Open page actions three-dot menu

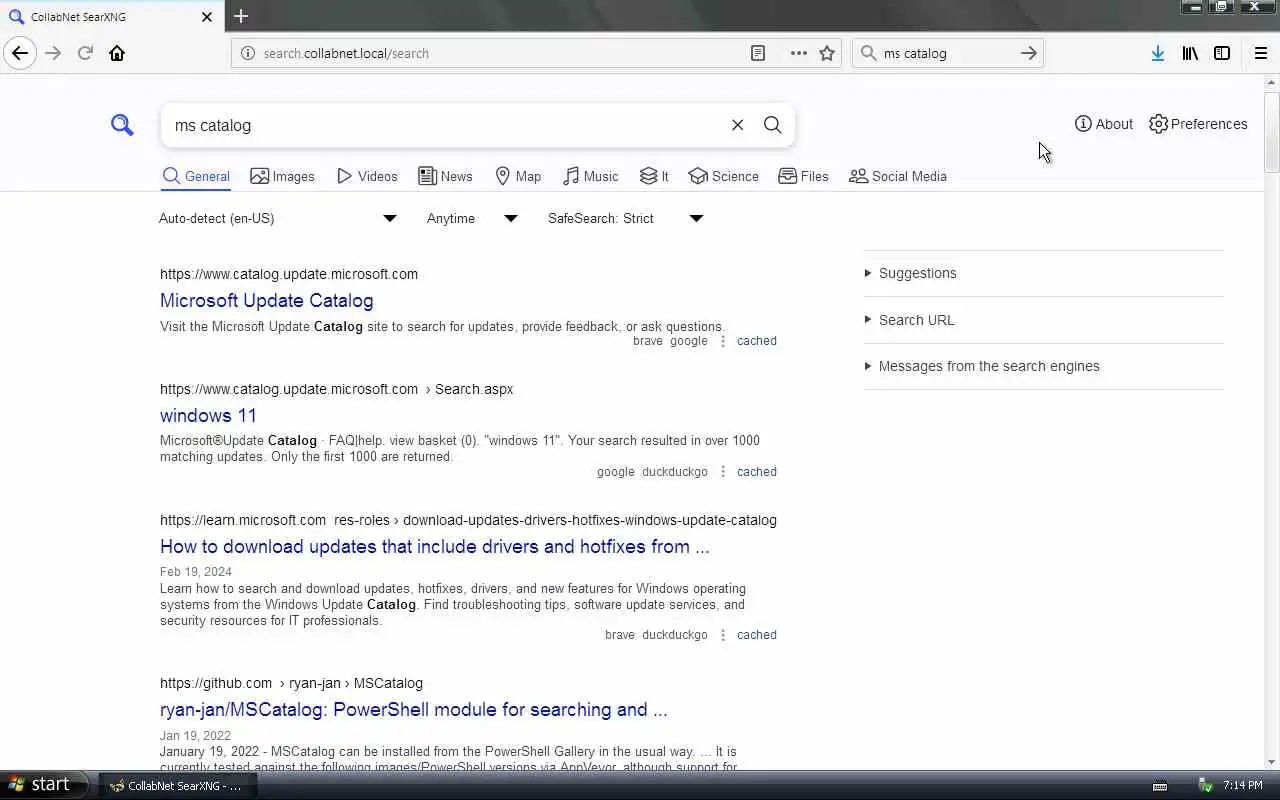click(798, 53)
